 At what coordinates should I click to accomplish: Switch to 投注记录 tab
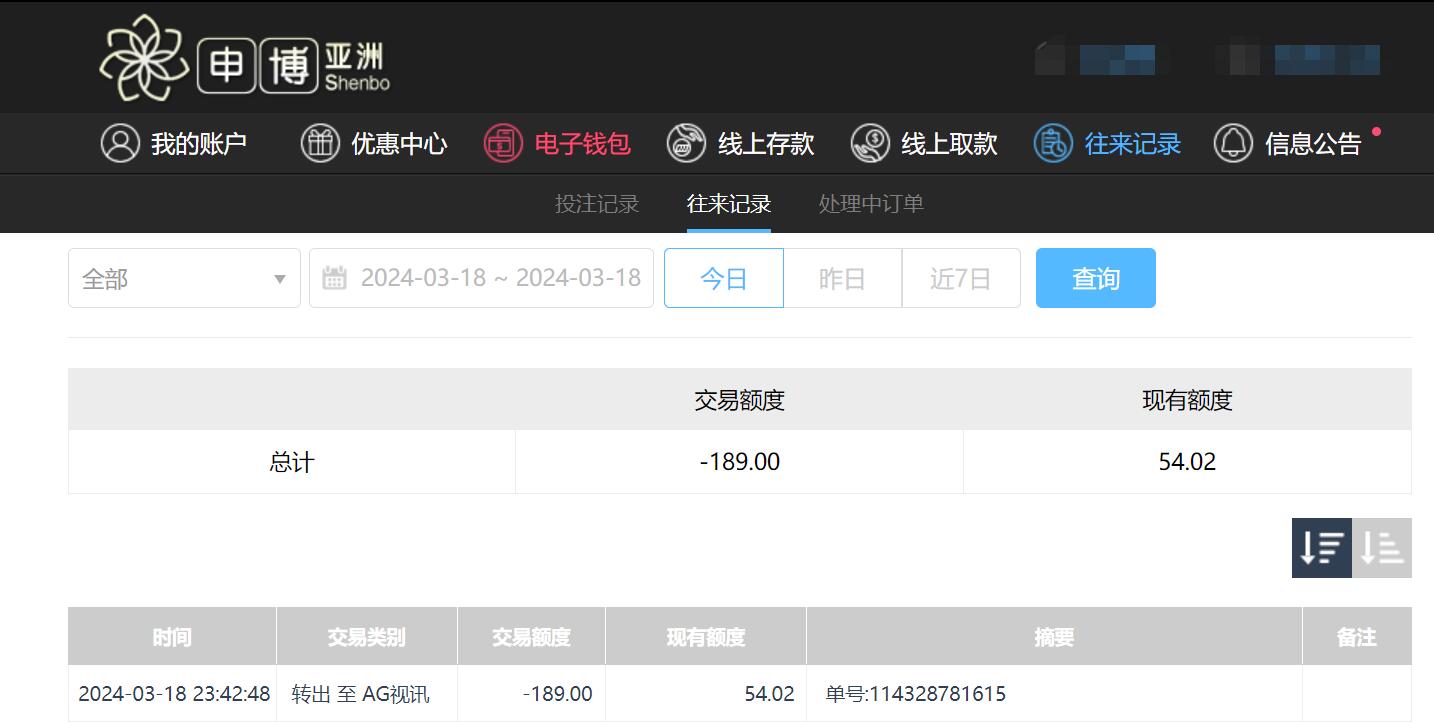pyautogui.click(x=597, y=204)
